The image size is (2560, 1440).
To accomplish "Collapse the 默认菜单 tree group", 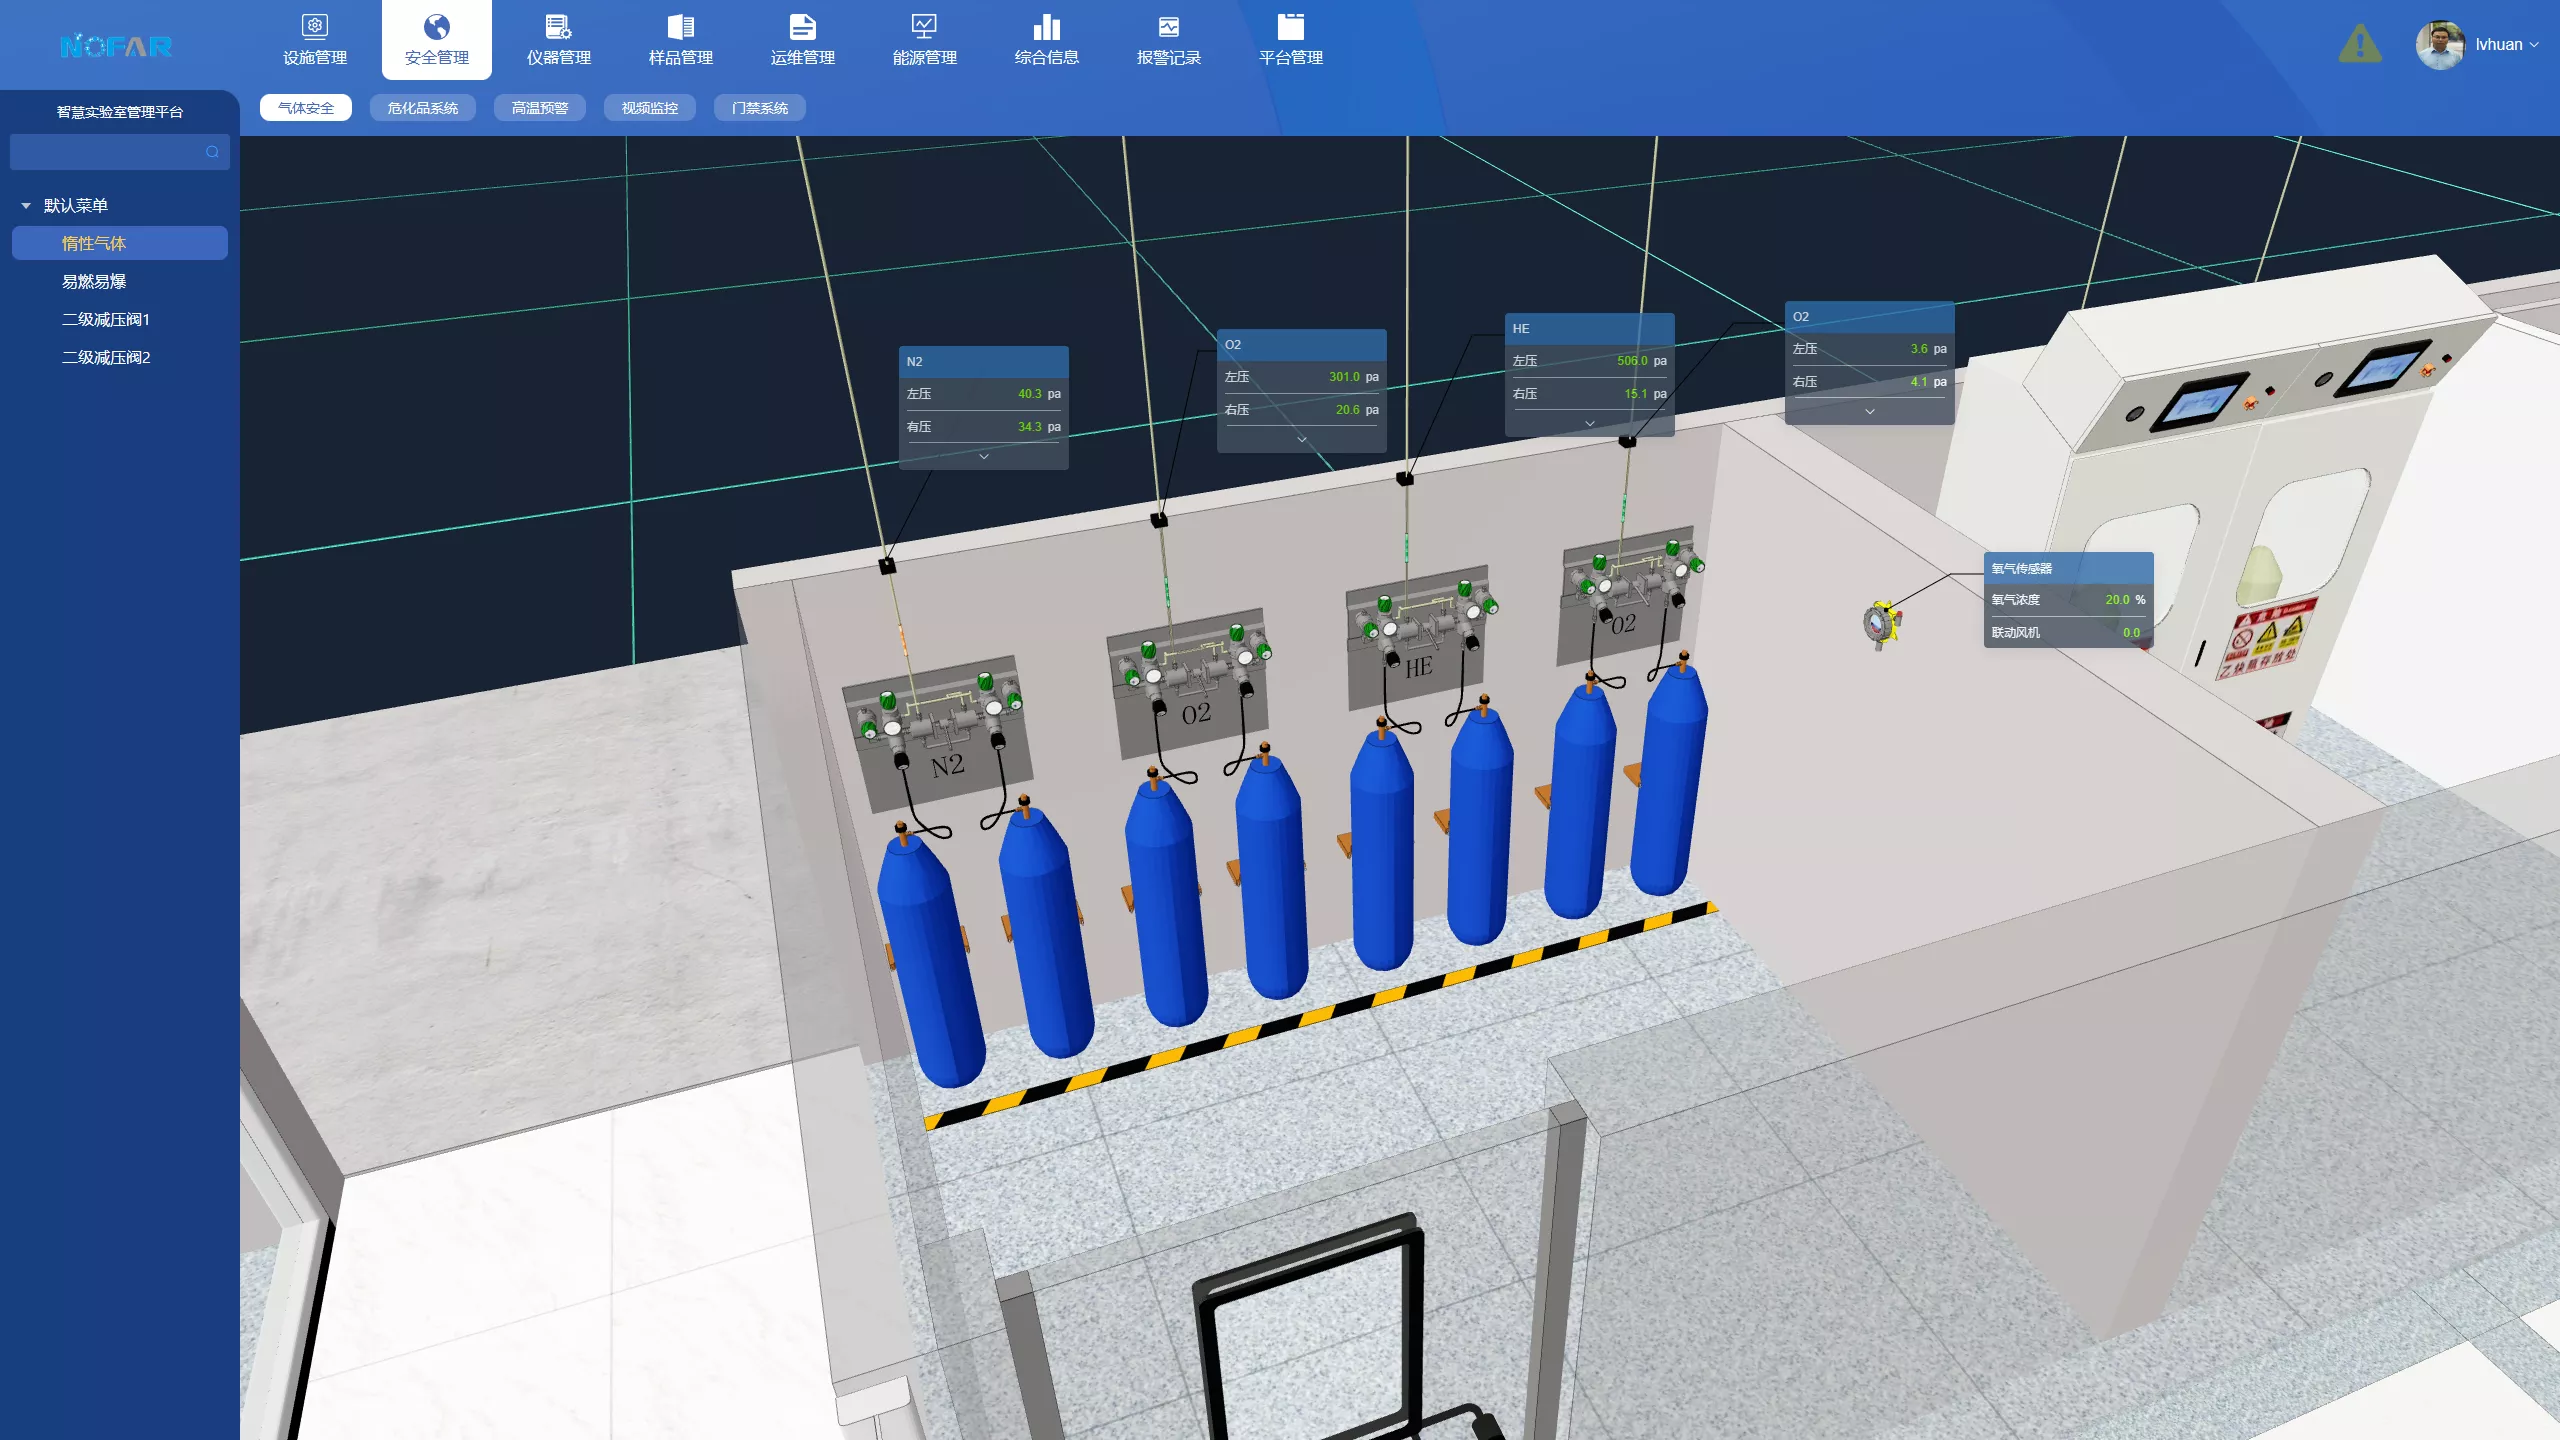I will coord(26,206).
